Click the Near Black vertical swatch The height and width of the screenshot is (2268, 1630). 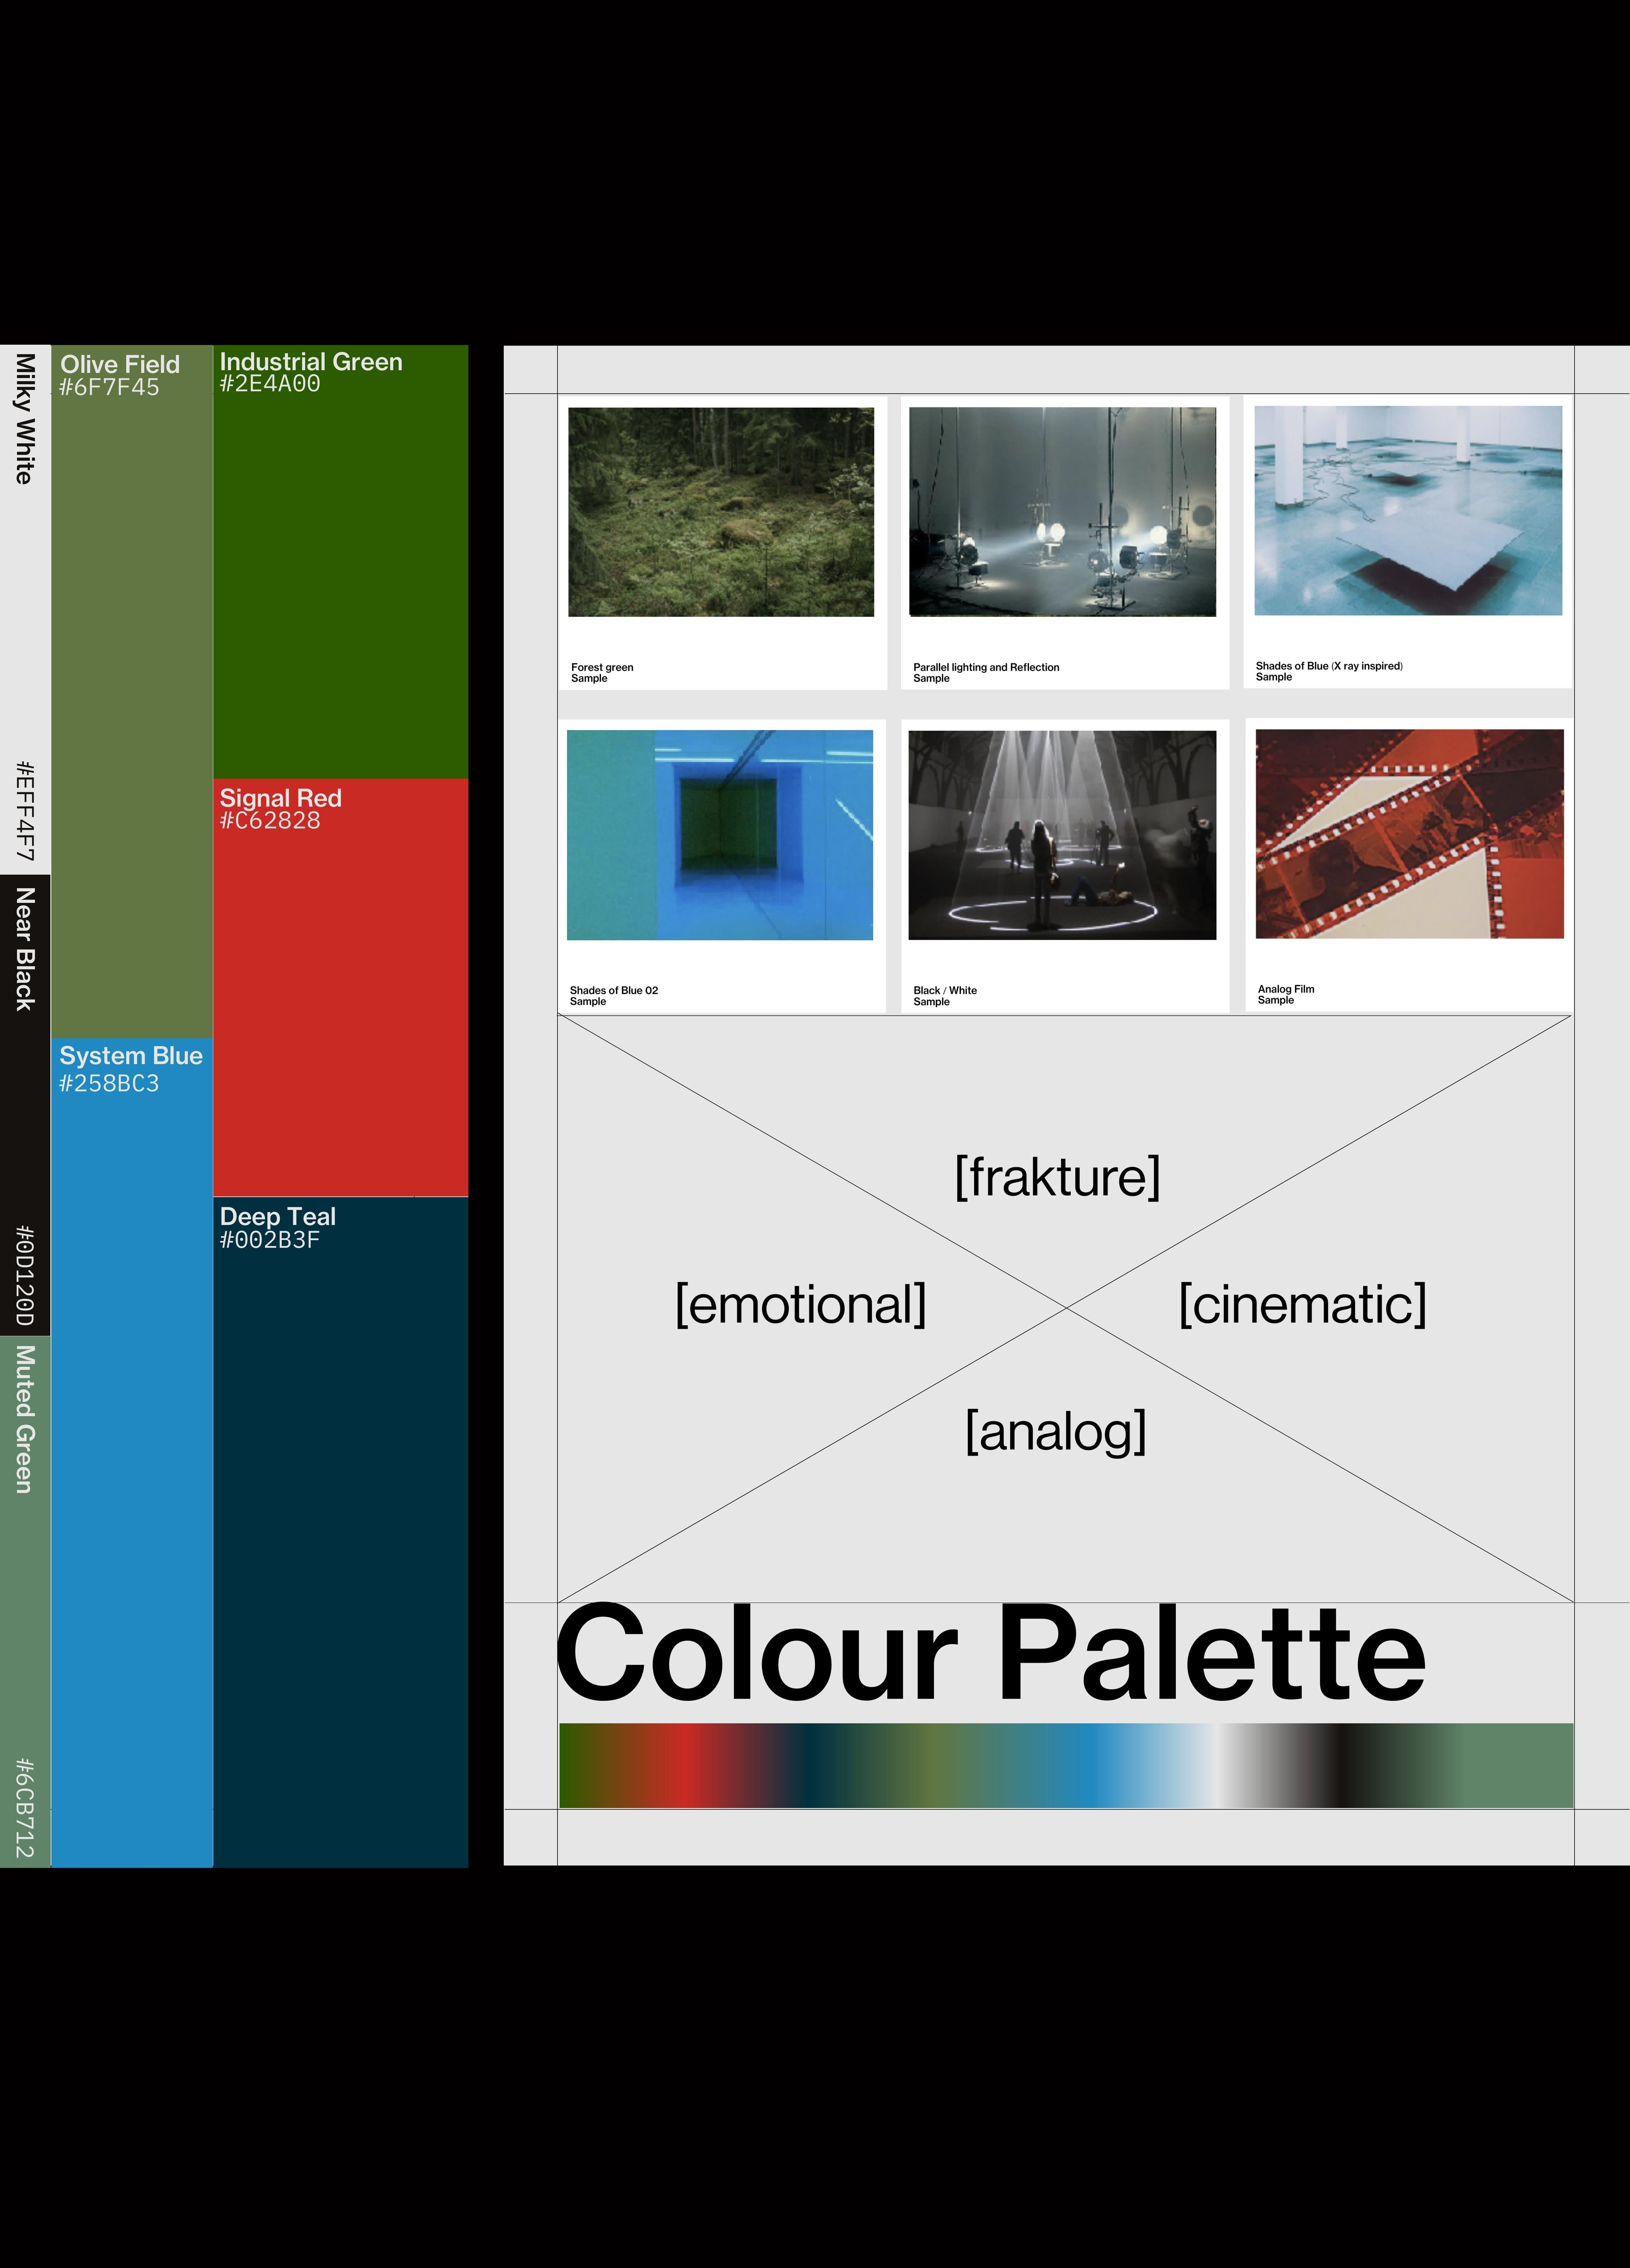[25, 1105]
